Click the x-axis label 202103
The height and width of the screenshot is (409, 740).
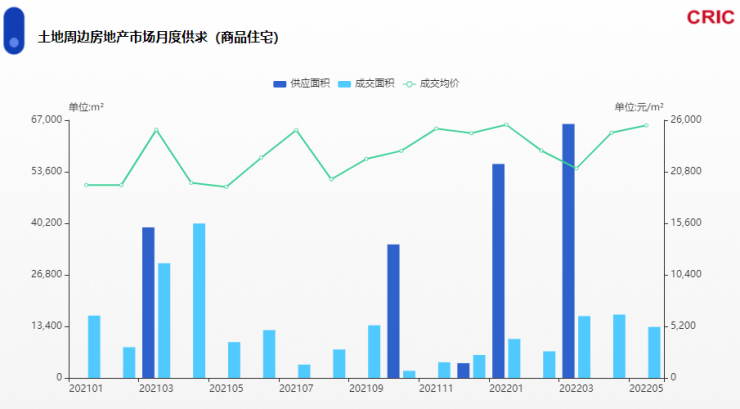pos(156,389)
